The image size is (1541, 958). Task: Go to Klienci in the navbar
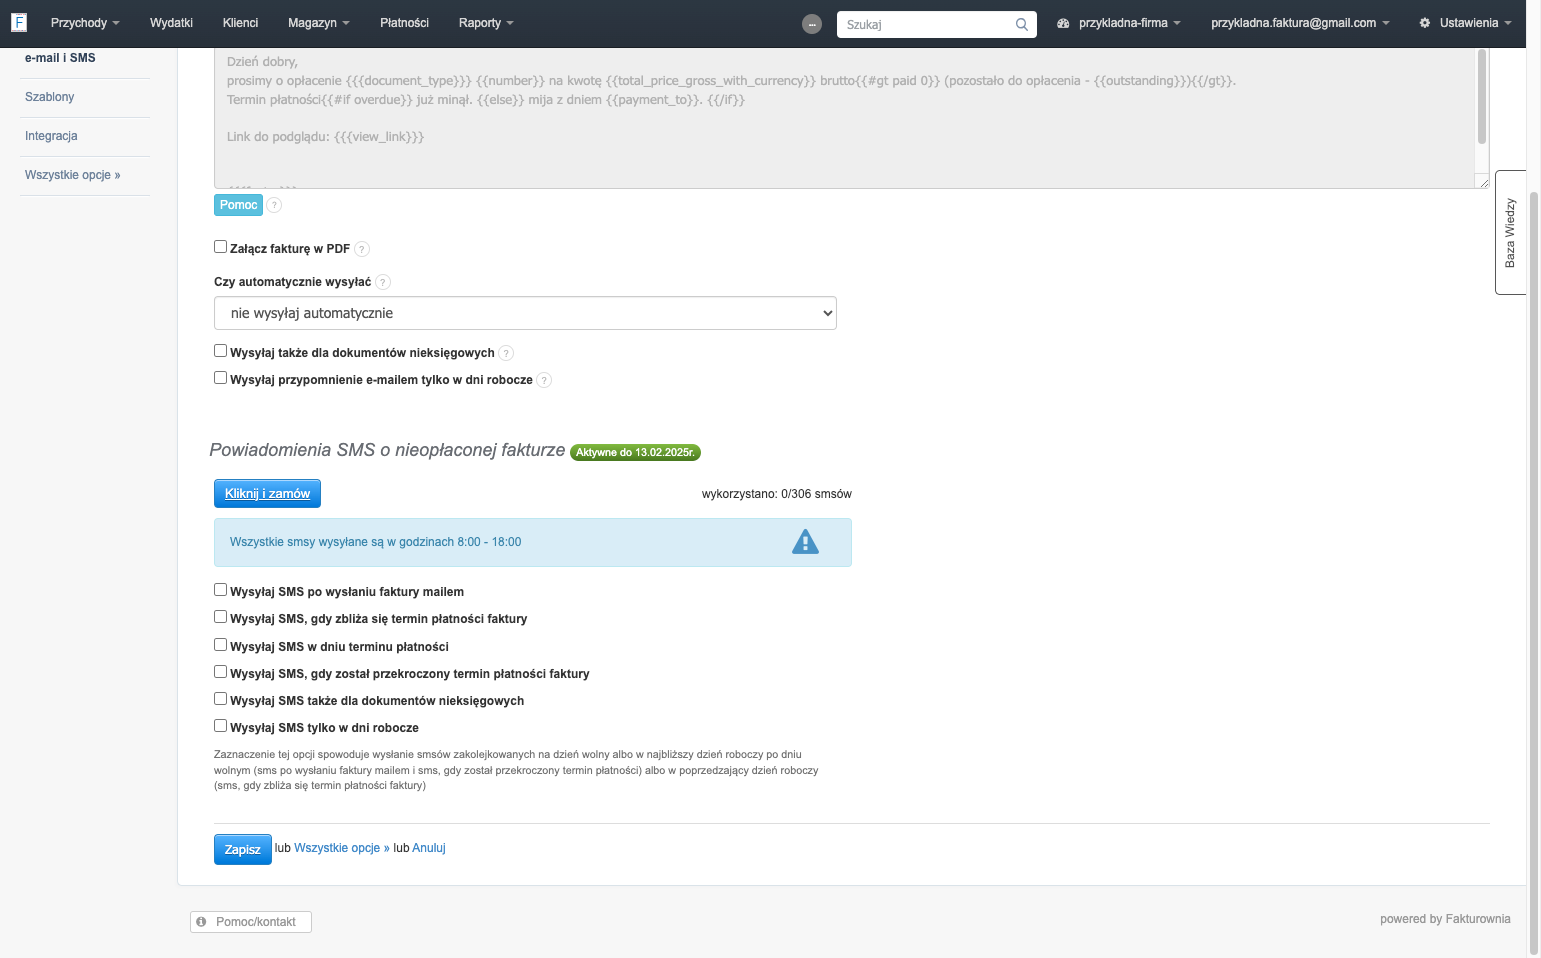click(240, 23)
